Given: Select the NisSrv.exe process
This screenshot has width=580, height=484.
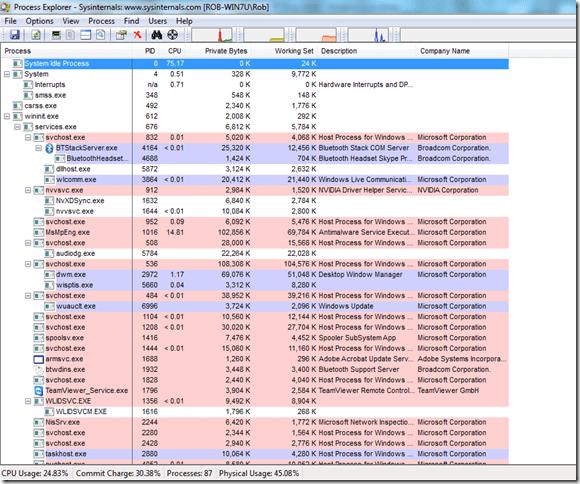Looking at the screenshot, I should click(x=255, y=422).
